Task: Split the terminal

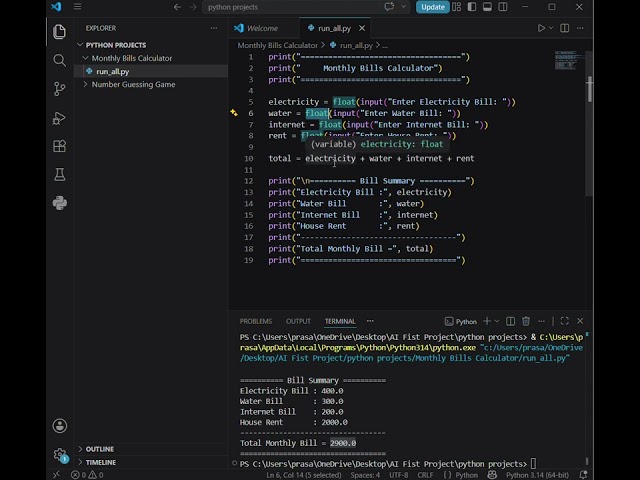Action: (x=510, y=321)
